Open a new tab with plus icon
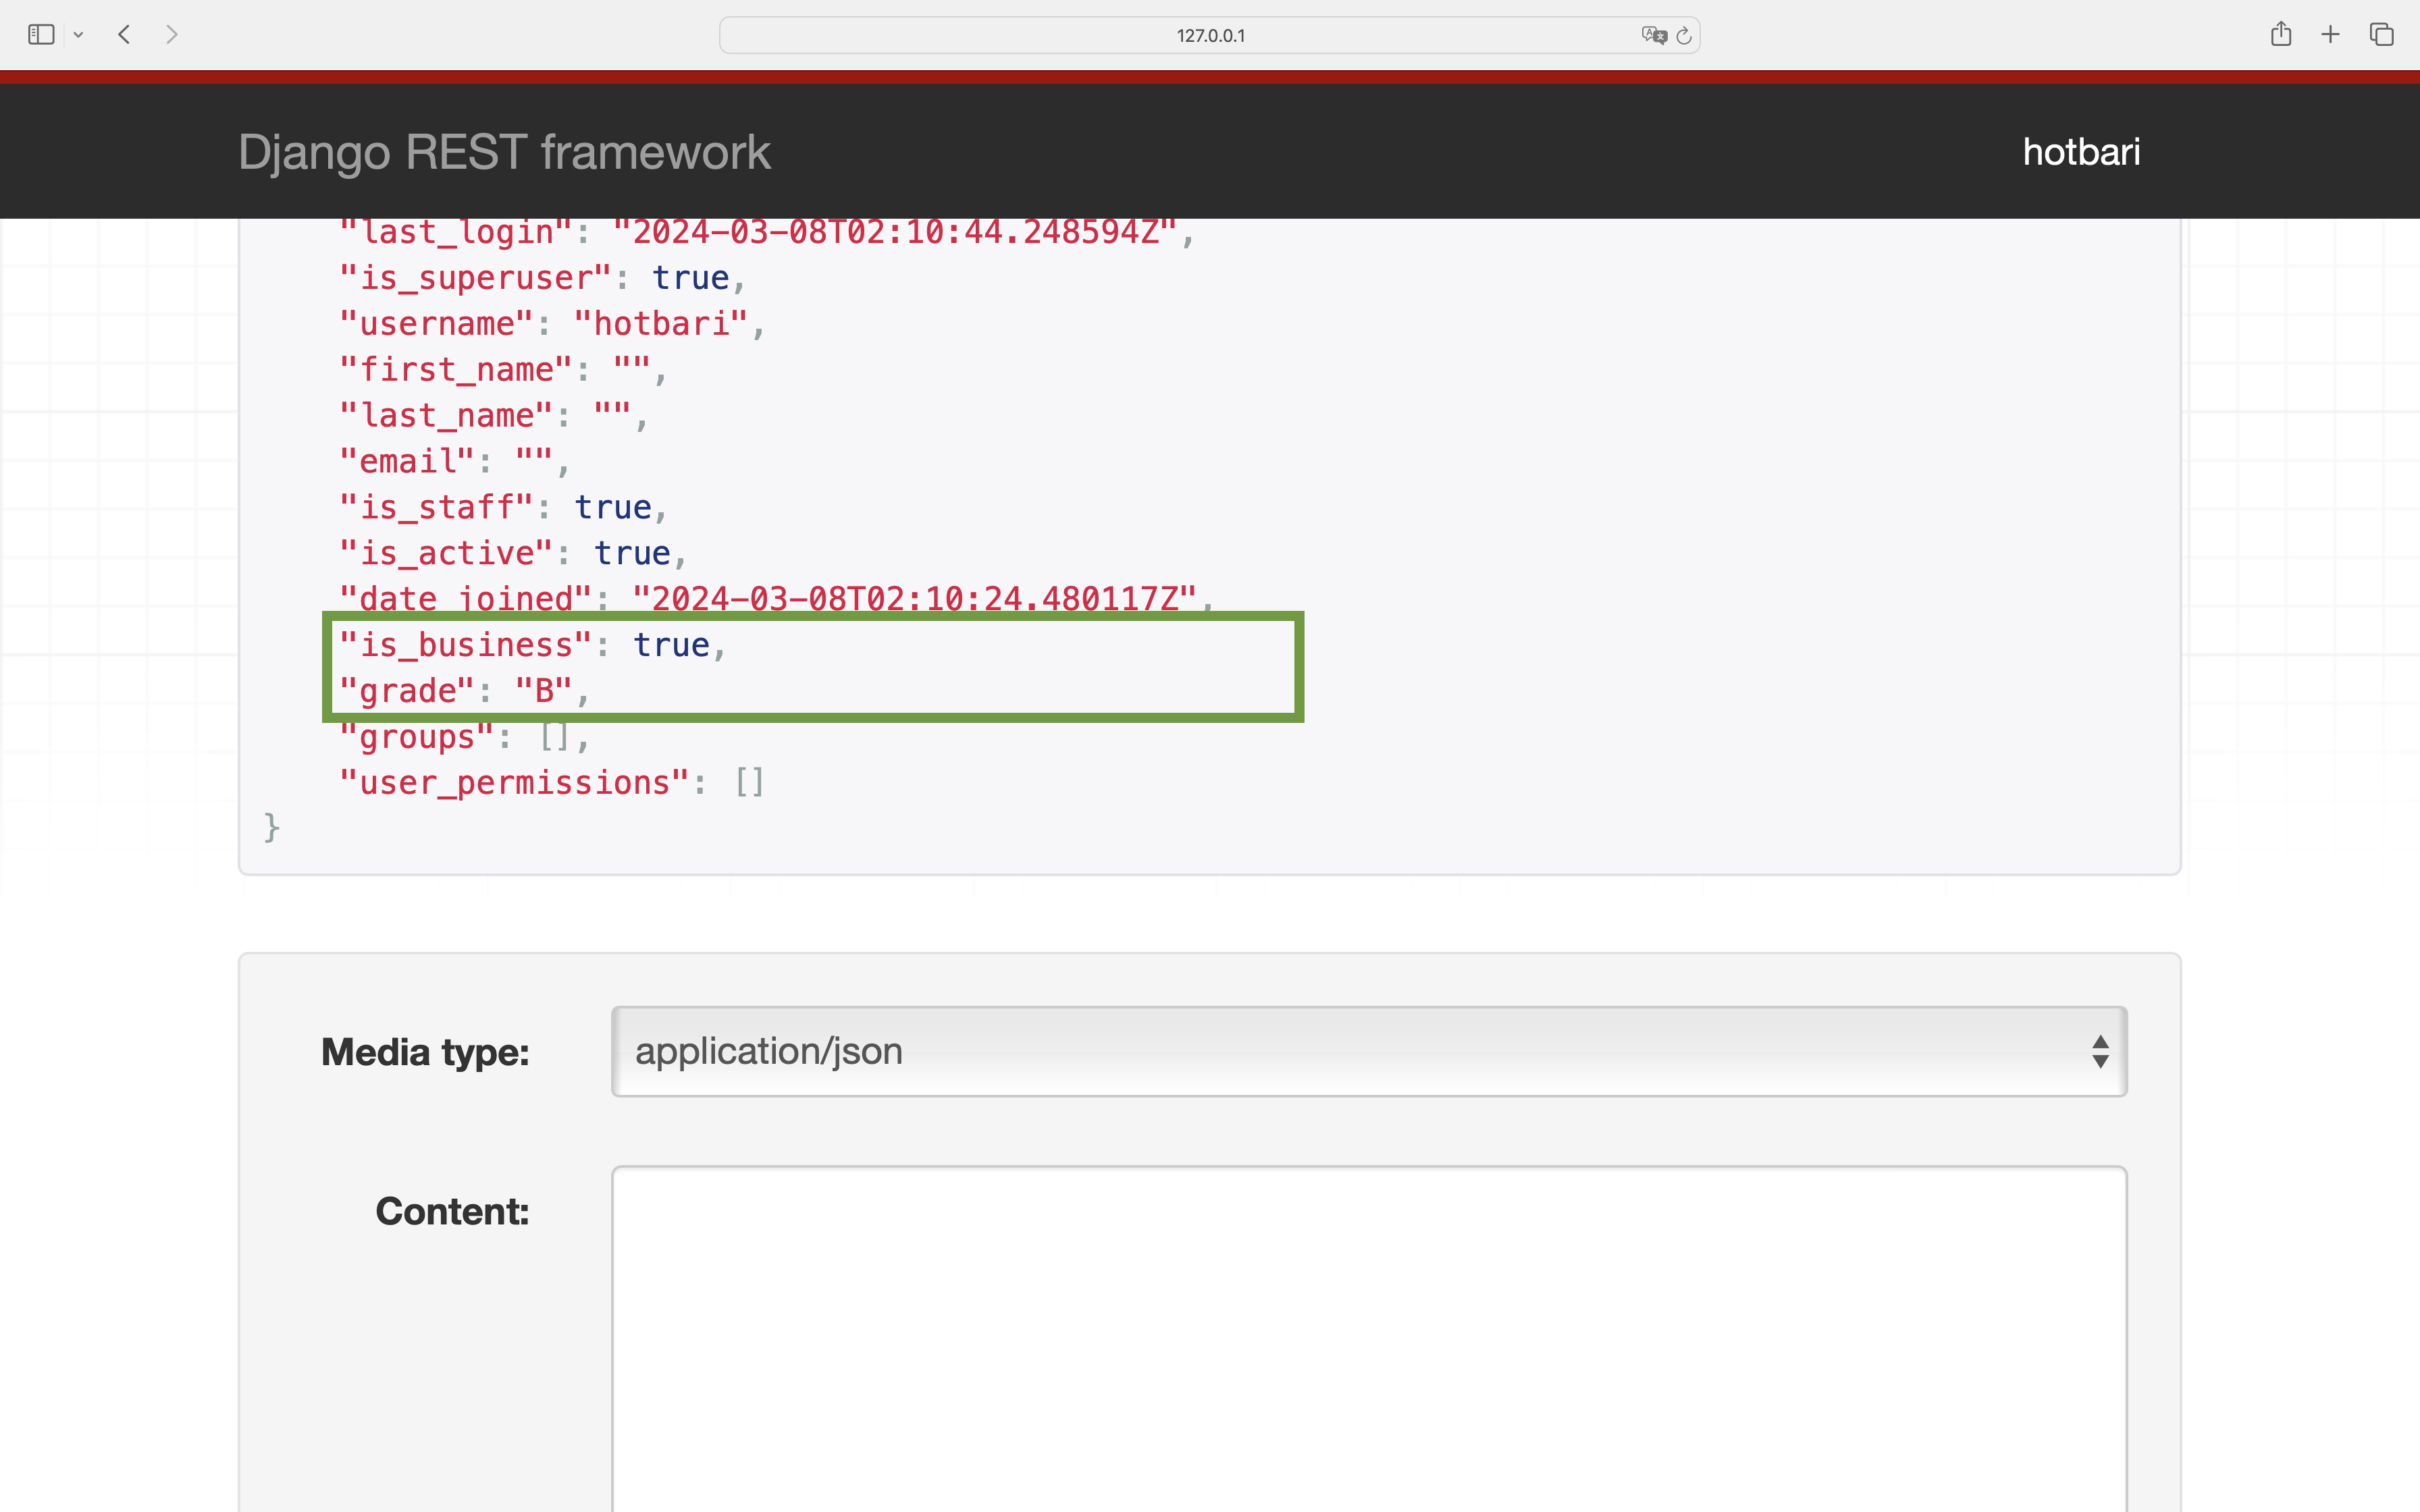Screen dimensions: 2420x1512 (x=2330, y=35)
